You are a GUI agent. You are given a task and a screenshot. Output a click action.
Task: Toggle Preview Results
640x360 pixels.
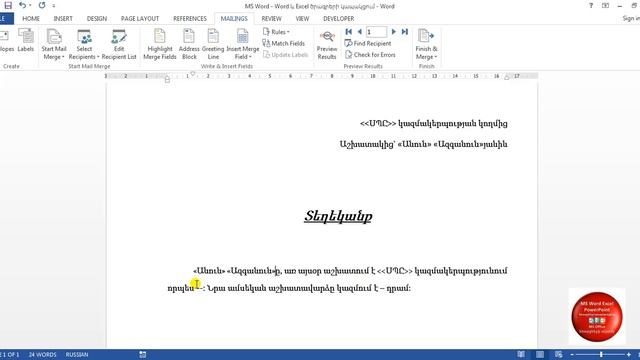click(x=327, y=44)
